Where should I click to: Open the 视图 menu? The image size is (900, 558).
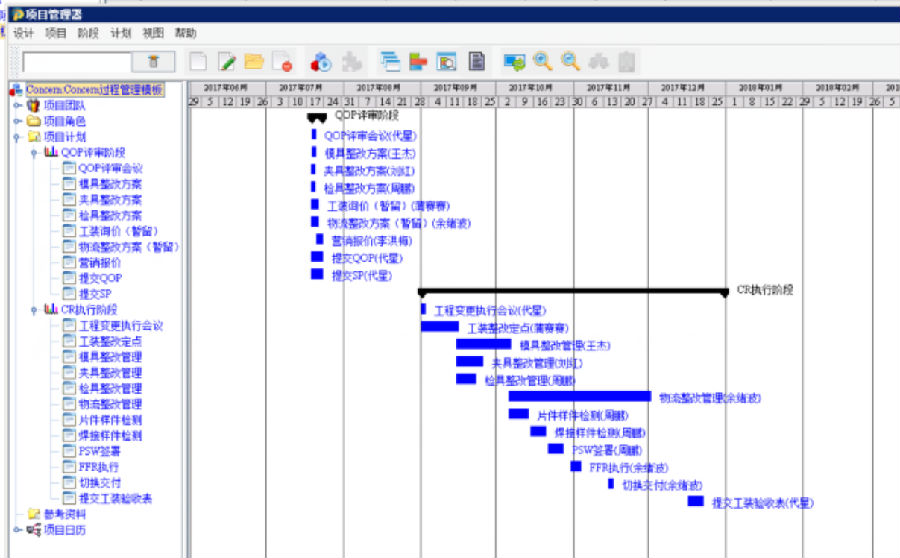[x=153, y=33]
